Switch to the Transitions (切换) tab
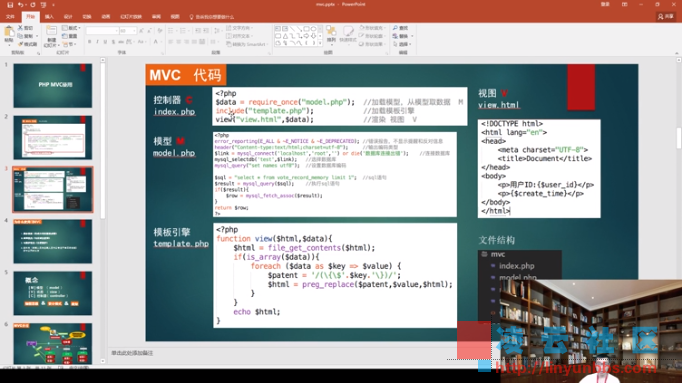Image resolution: width=682 pixels, height=383 pixels. click(87, 17)
